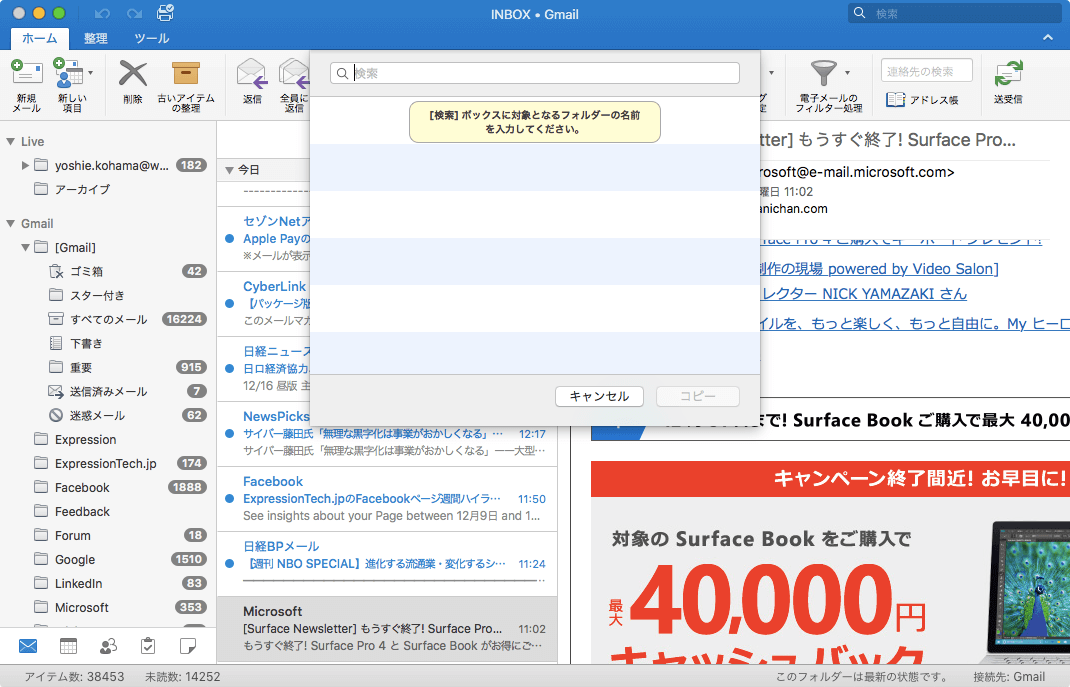Open the 制作の現場 powered by Video Salon link
Viewport: 1070px width, 687px height.
(880, 269)
